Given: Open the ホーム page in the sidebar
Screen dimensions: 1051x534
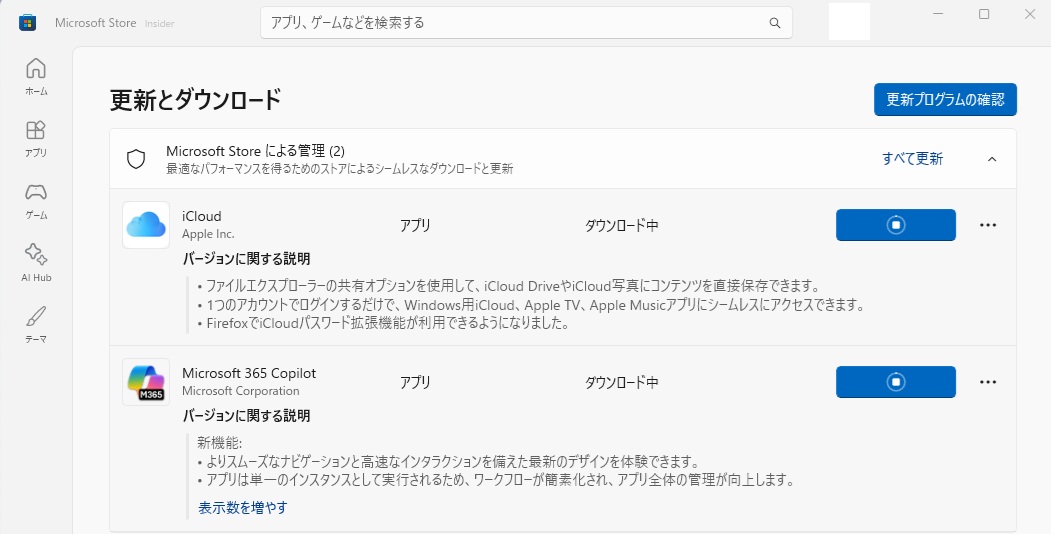Looking at the screenshot, I should pos(36,77).
